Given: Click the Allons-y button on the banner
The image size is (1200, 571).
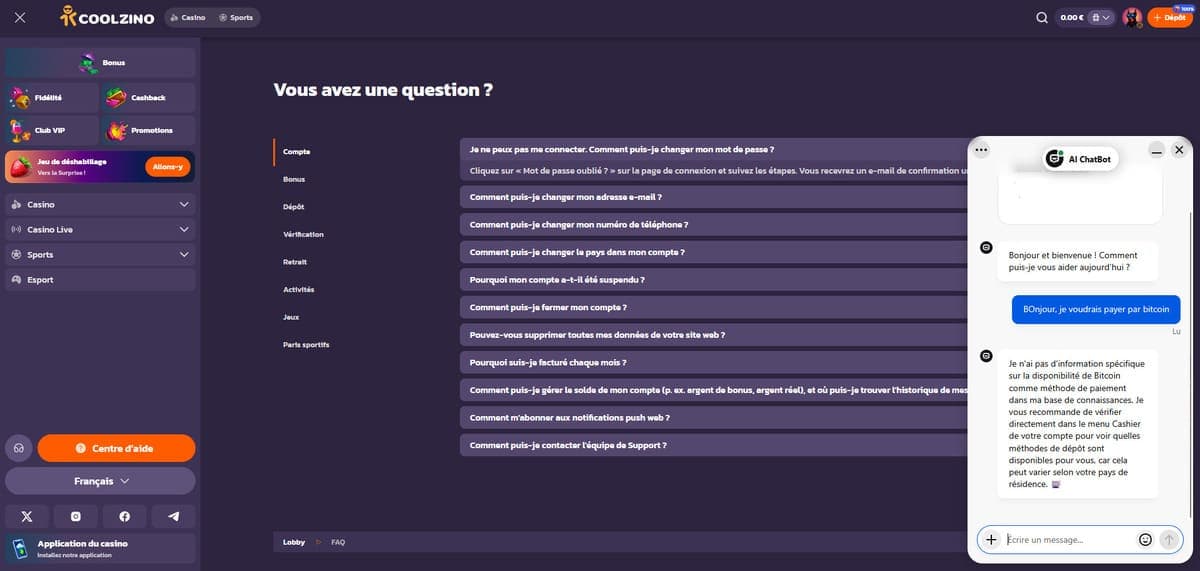Looking at the screenshot, I should [x=167, y=166].
